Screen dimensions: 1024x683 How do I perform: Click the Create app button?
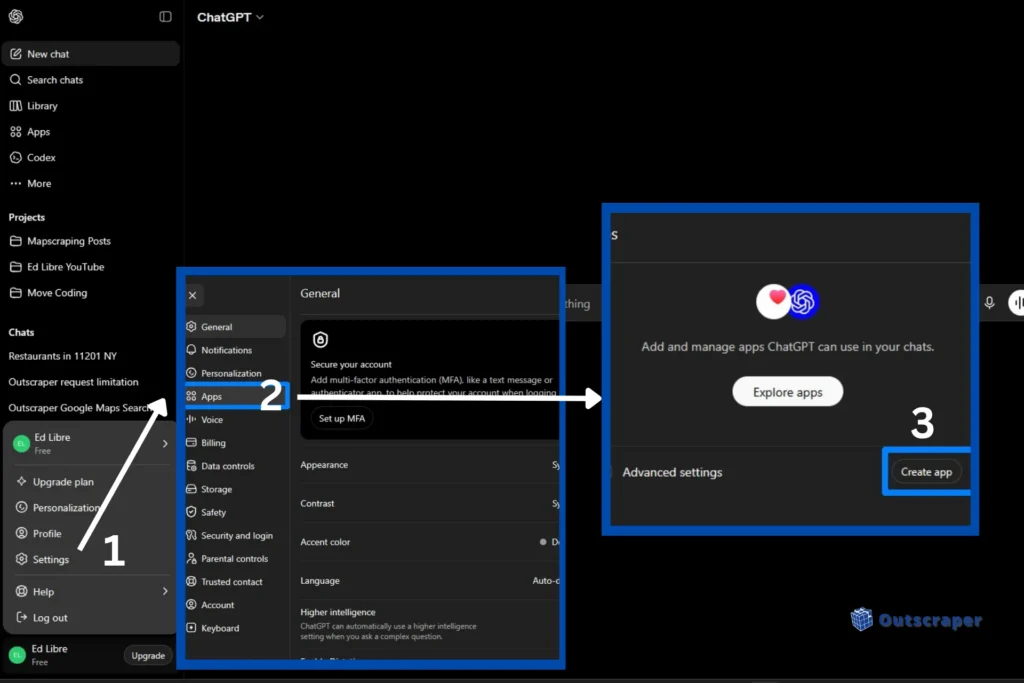(926, 471)
